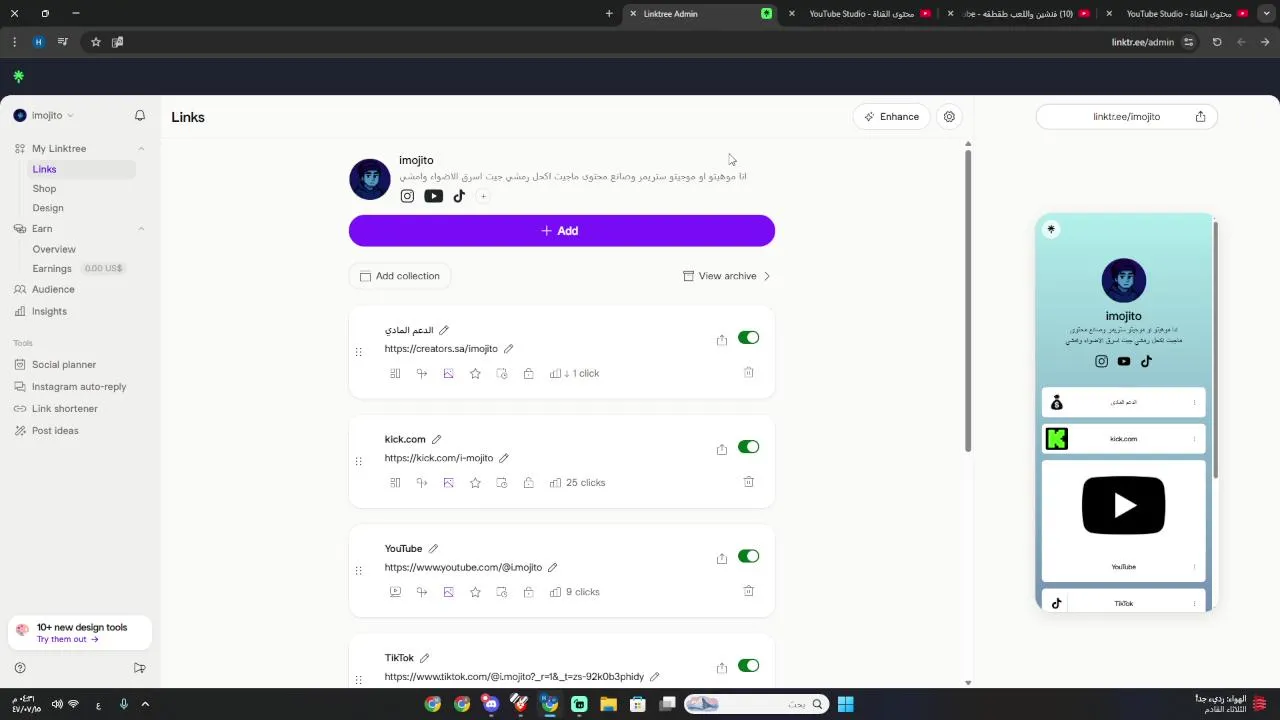The height and width of the screenshot is (720, 1280).
Task: Turn off the kick.com link toggle
Action: click(749, 447)
